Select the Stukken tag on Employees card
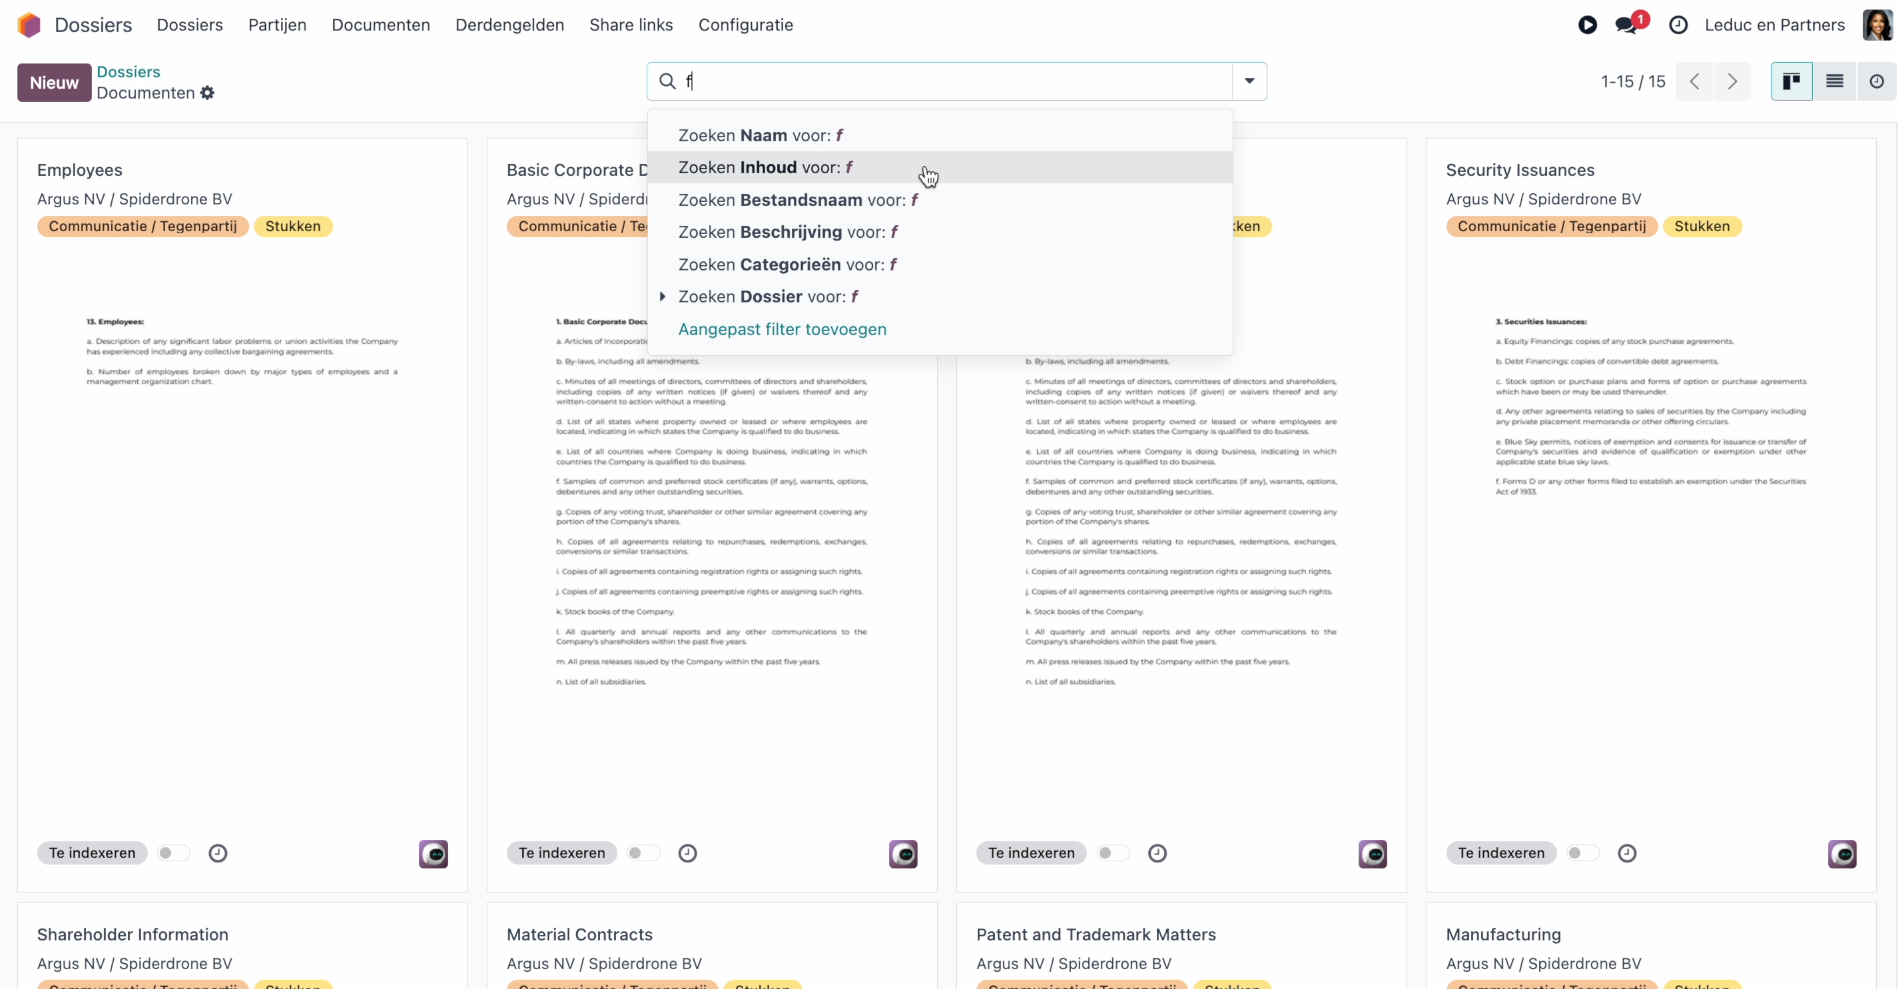 tap(293, 226)
